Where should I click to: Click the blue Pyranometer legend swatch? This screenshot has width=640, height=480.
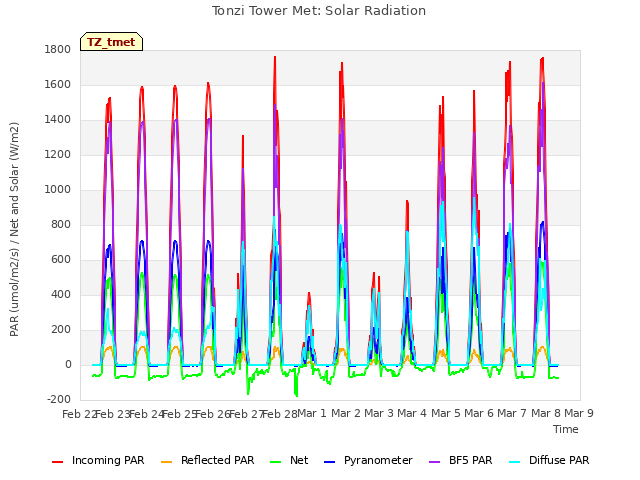[329, 462]
